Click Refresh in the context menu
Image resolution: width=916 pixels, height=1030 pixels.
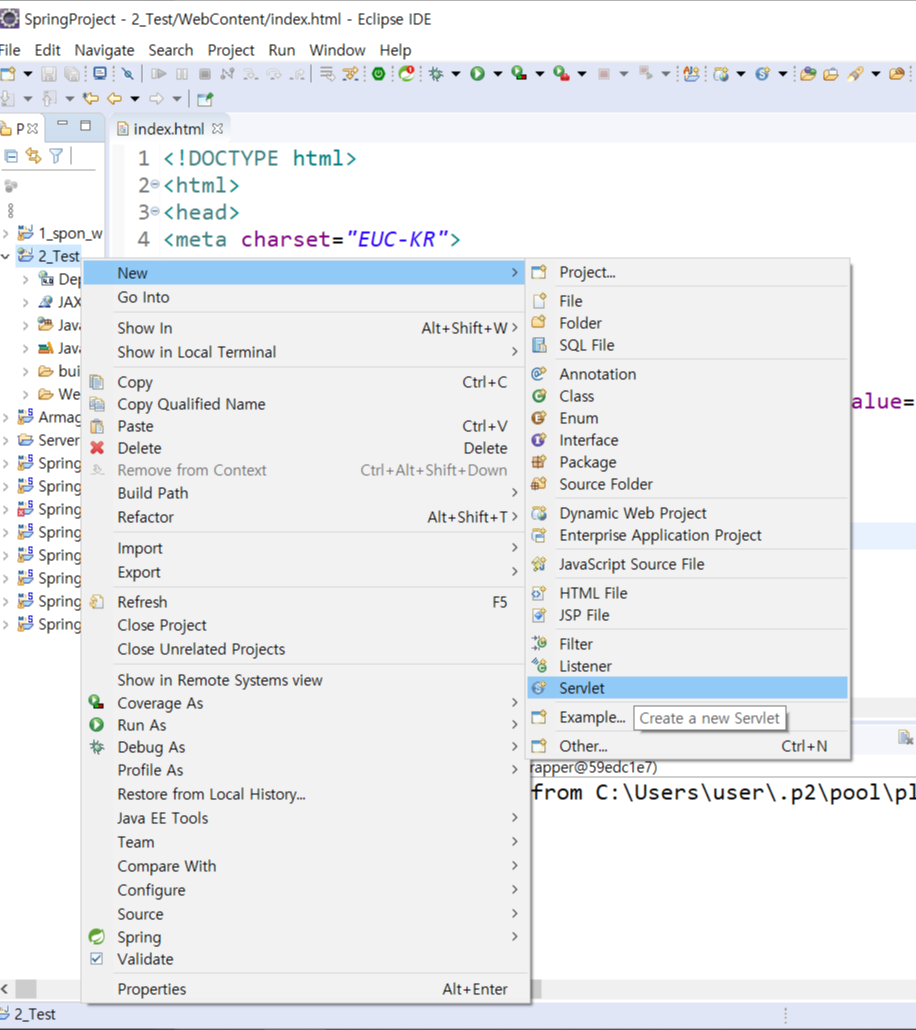(305, 602)
